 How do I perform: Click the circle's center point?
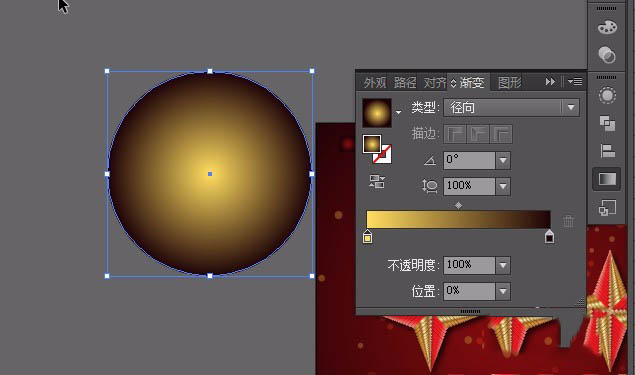pyautogui.click(x=210, y=174)
